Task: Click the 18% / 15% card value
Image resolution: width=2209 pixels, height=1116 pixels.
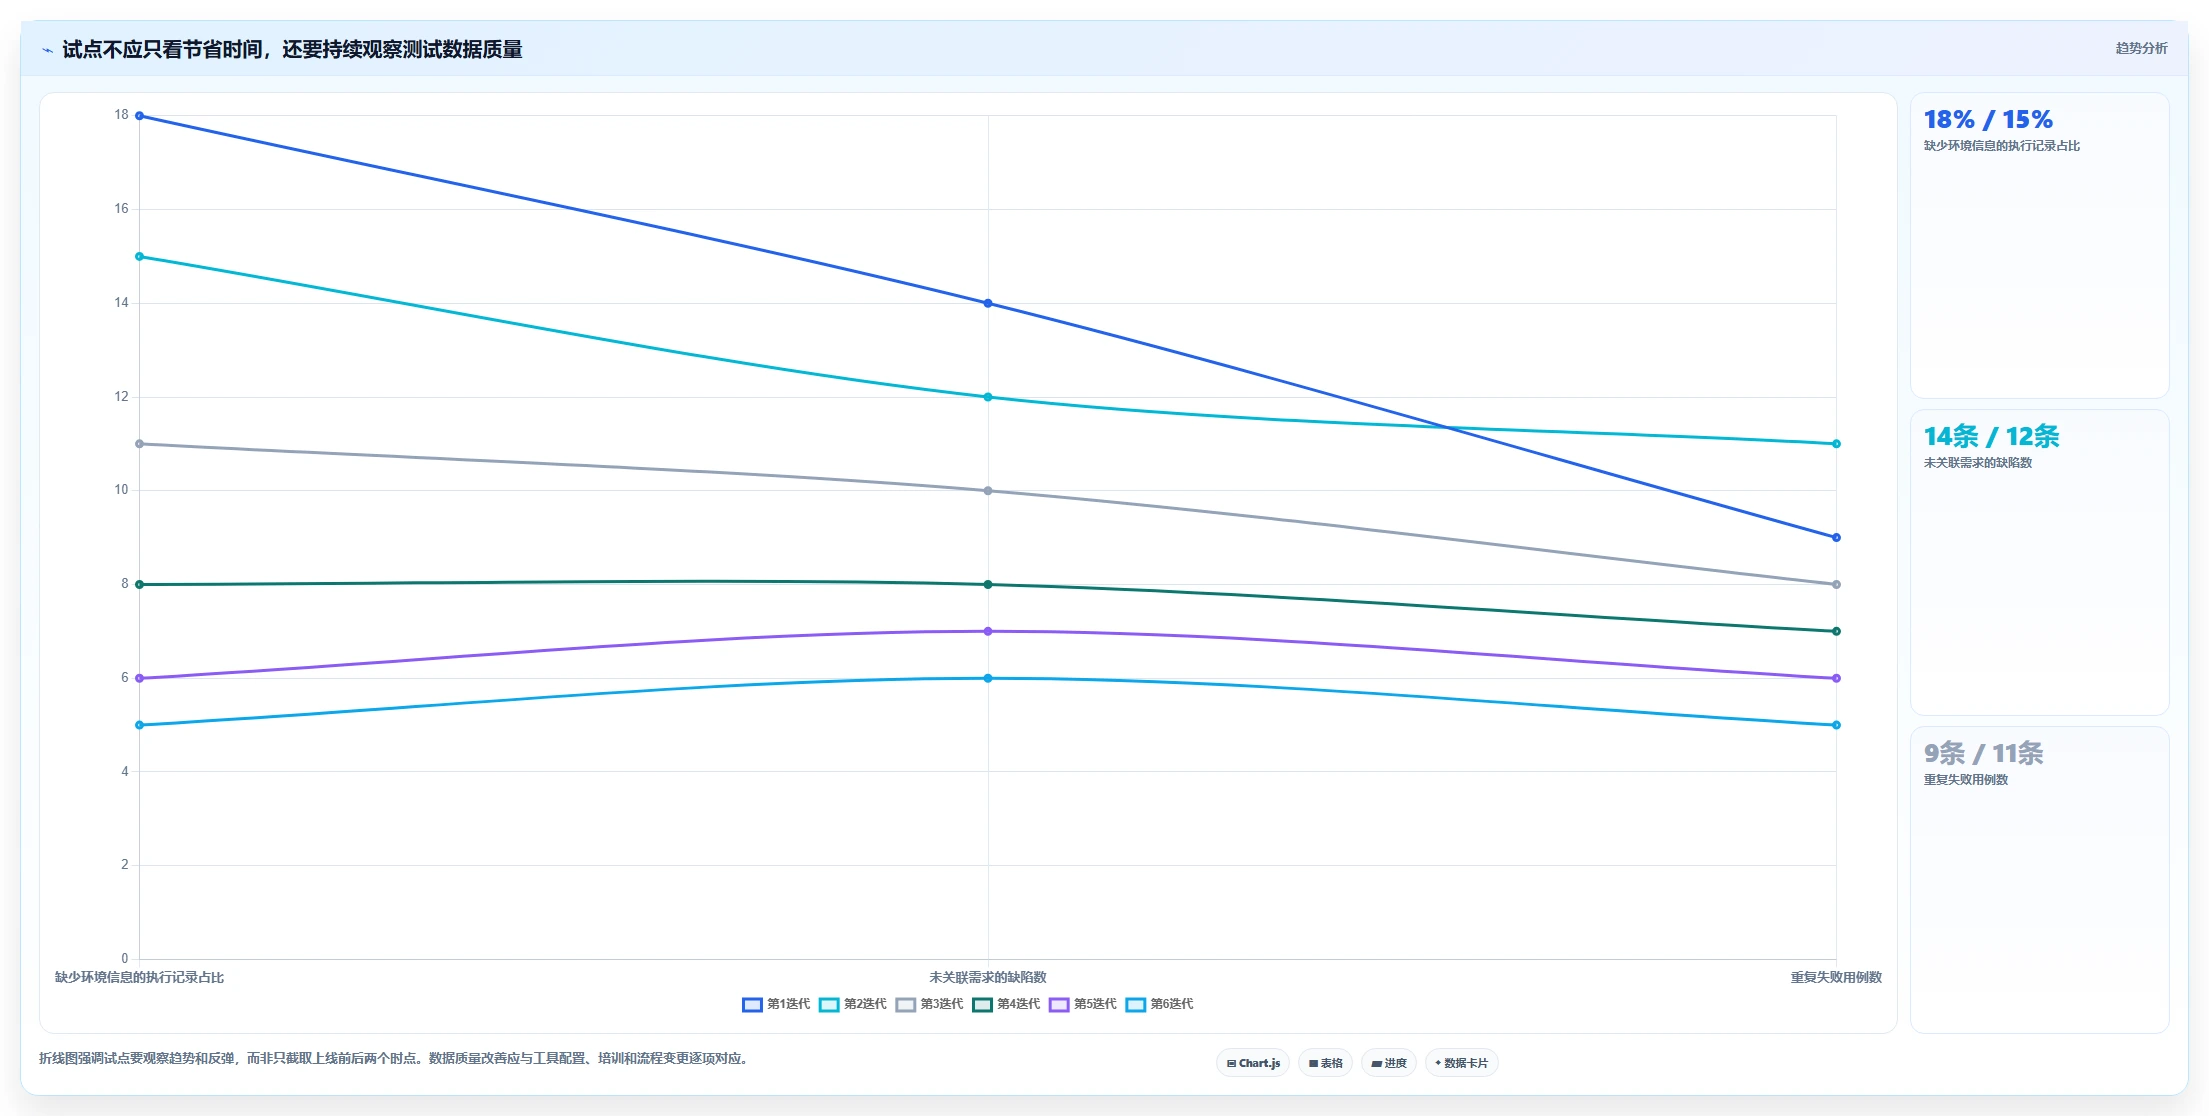Action: click(x=1988, y=120)
